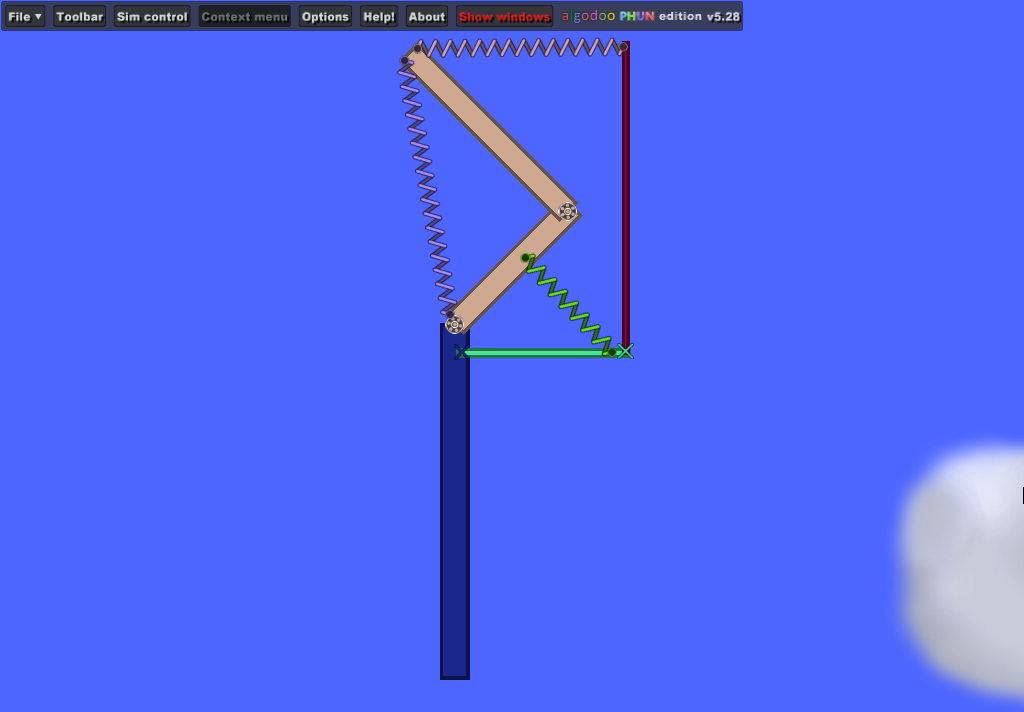Select the purple zigzag spring
Viewport: 1024px width, 712px height.
[x=427, y=187]
